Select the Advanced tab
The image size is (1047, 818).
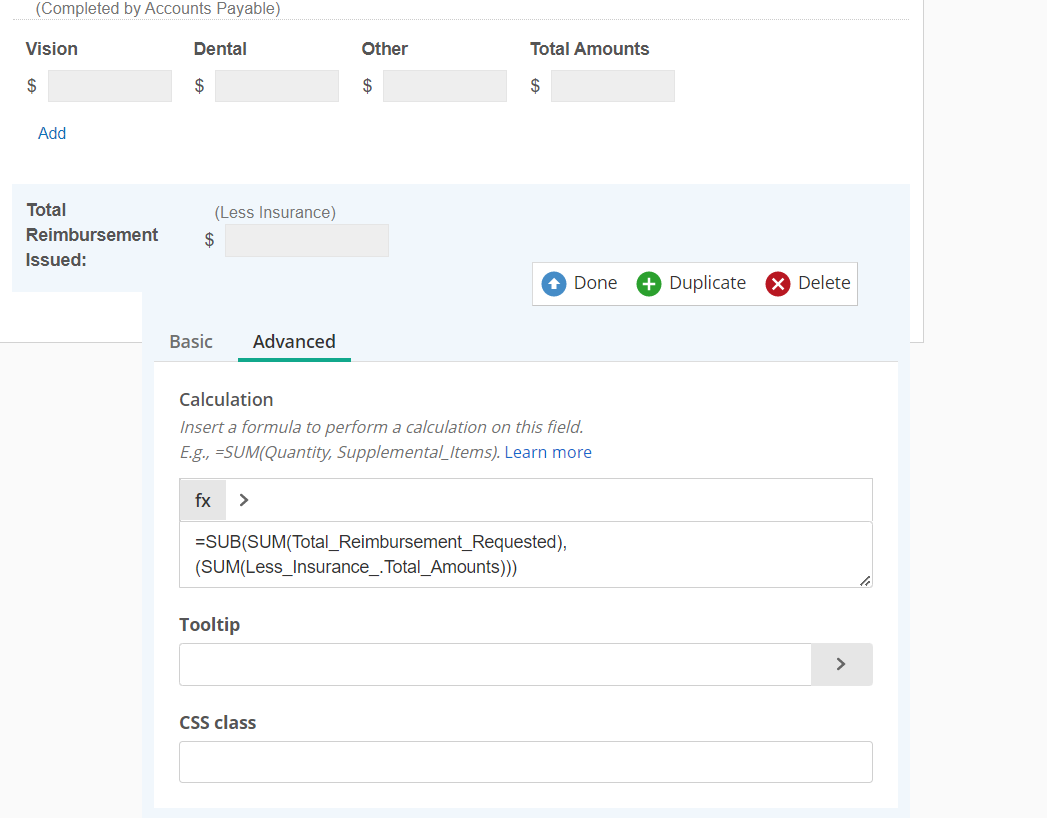coord(294,342)
